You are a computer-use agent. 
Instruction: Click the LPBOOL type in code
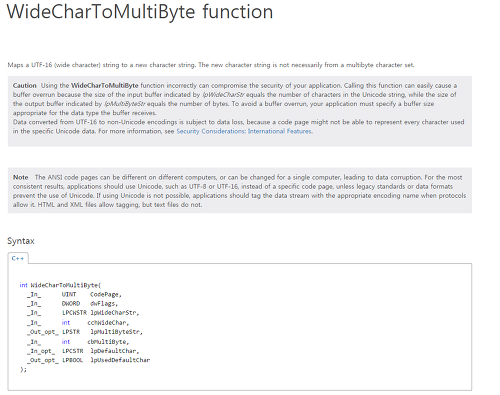pos(72,360)
